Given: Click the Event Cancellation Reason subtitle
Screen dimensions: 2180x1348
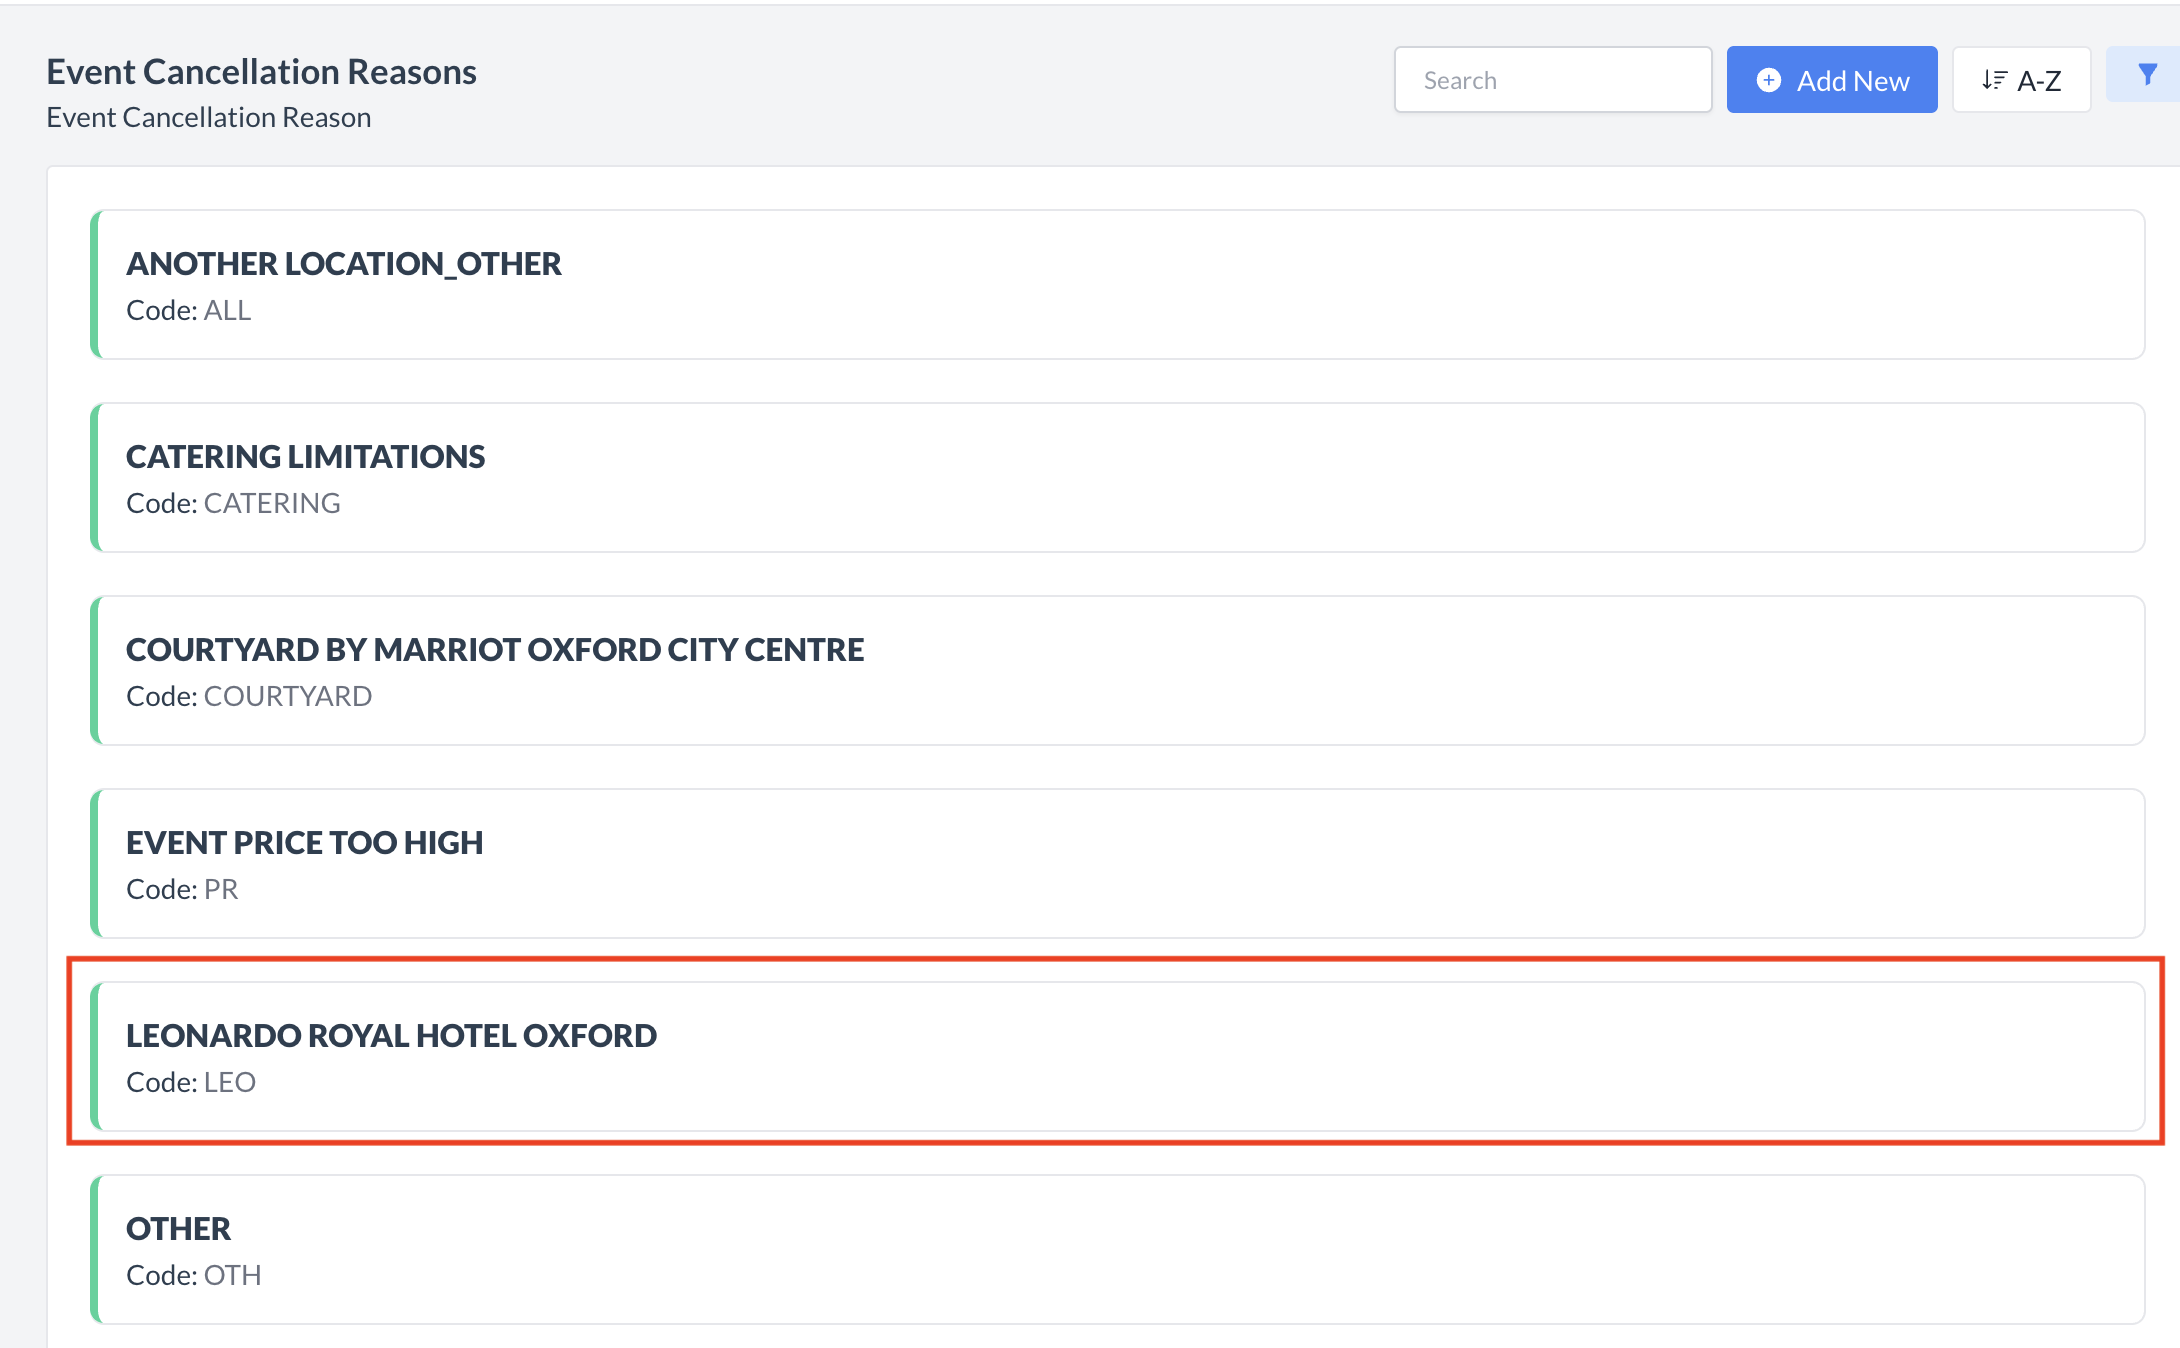Looking at the screenshot, I should [x=209, y=117].
